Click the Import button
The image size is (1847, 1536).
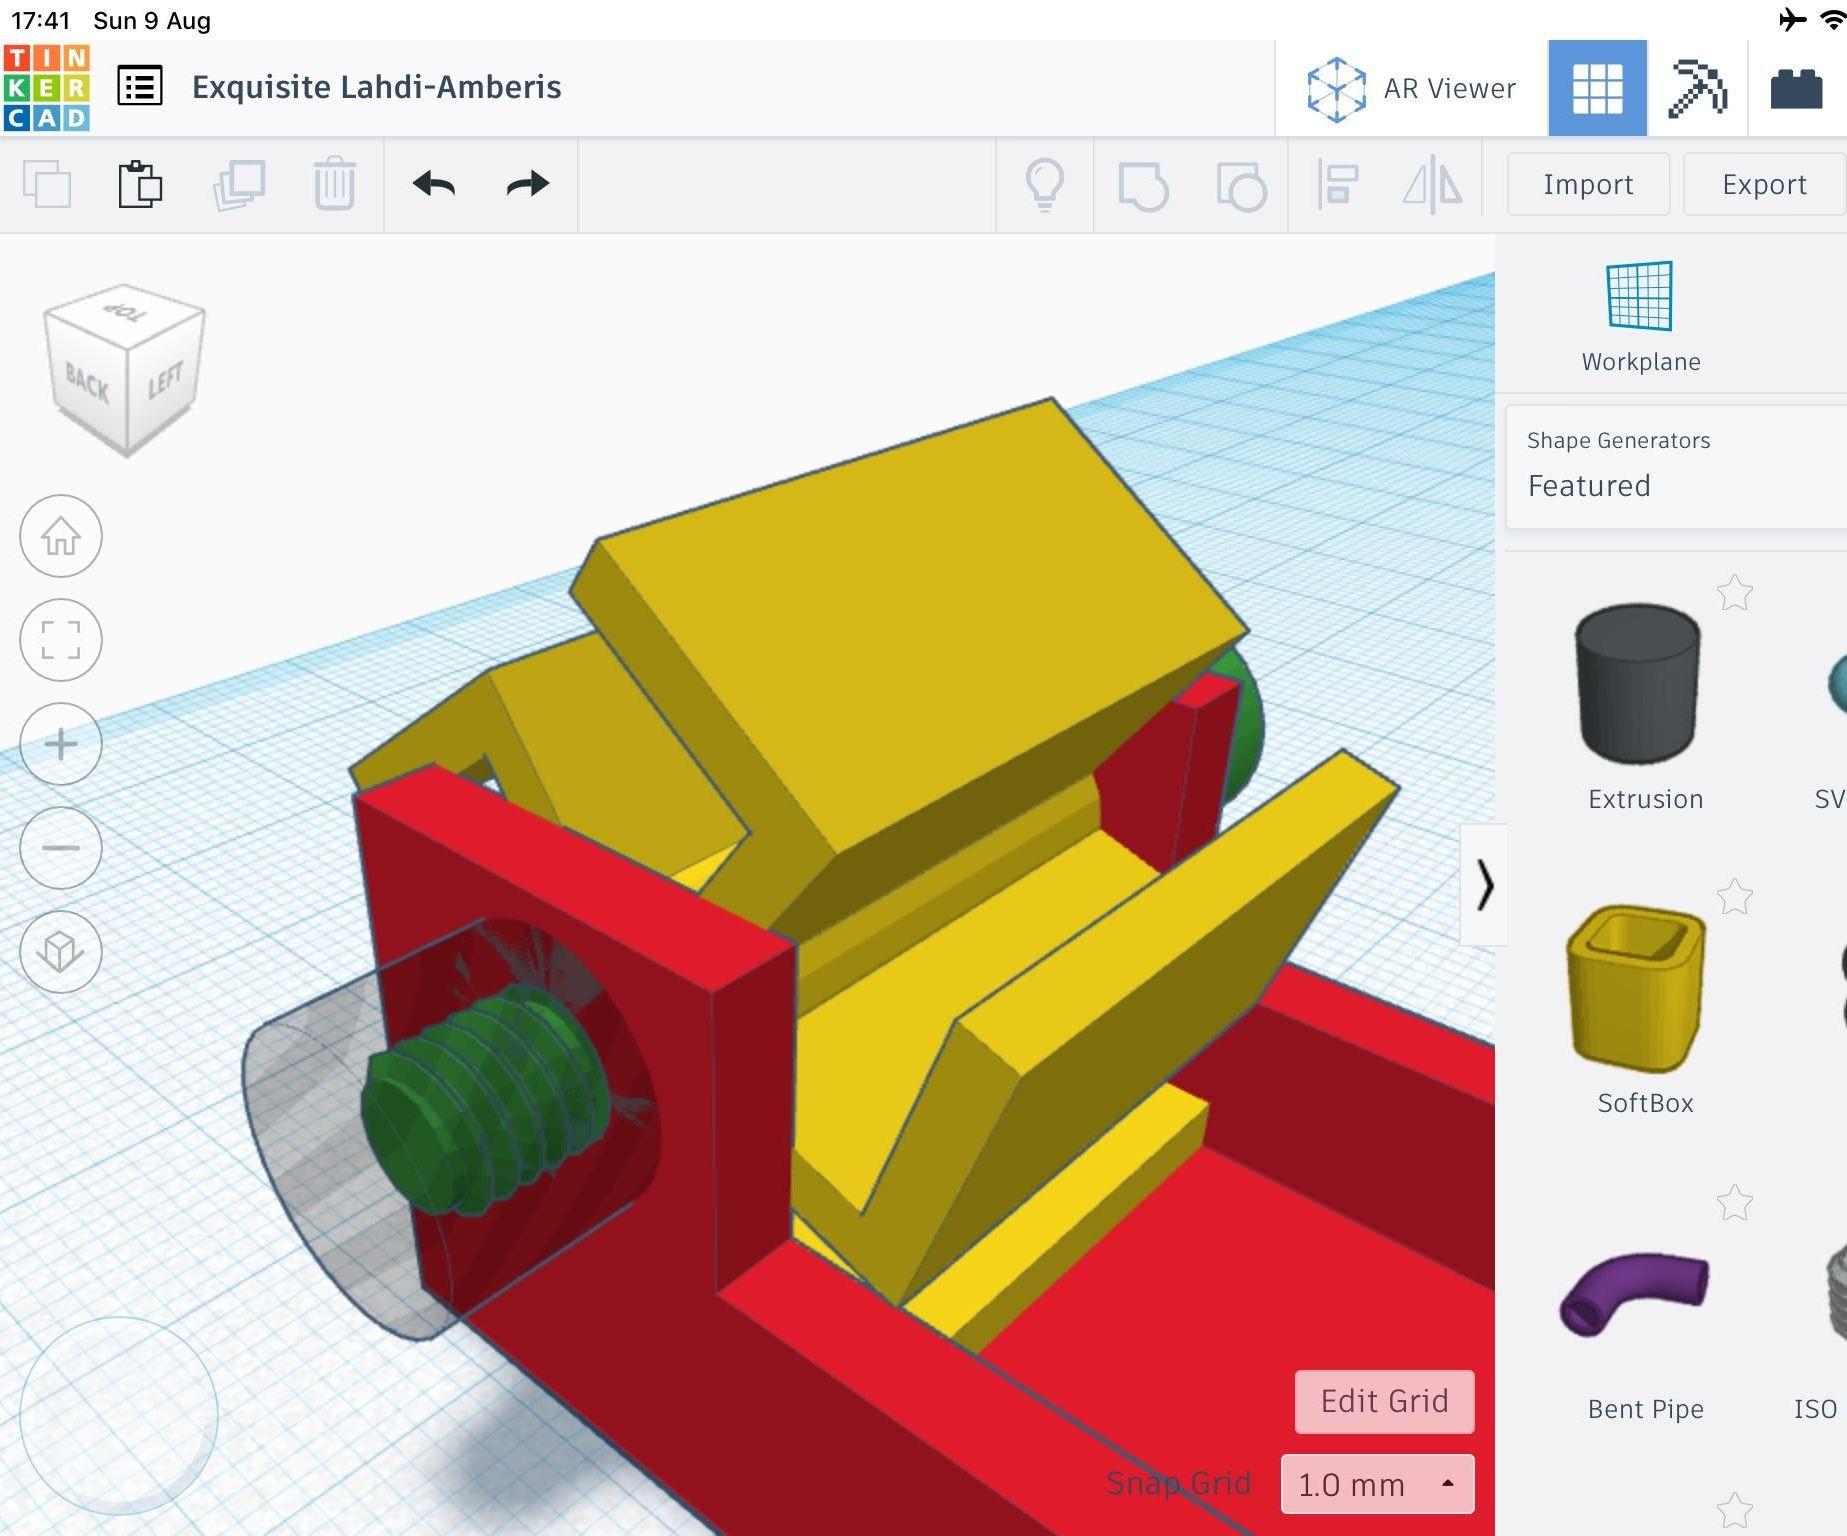[1588, 184]
